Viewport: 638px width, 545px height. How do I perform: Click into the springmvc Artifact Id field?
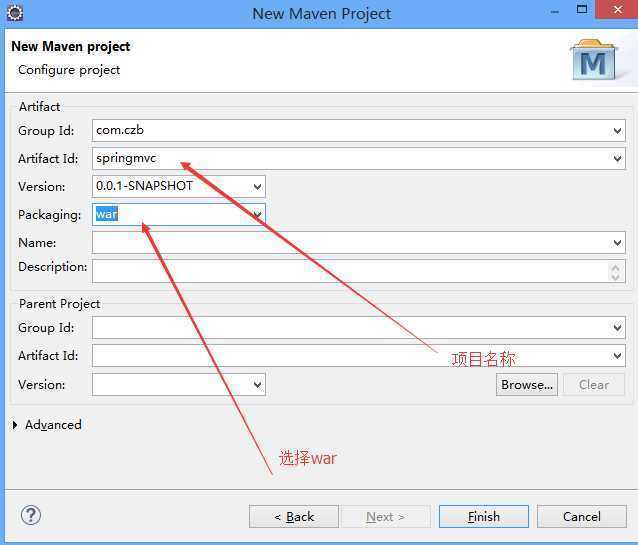click(358, 158)
